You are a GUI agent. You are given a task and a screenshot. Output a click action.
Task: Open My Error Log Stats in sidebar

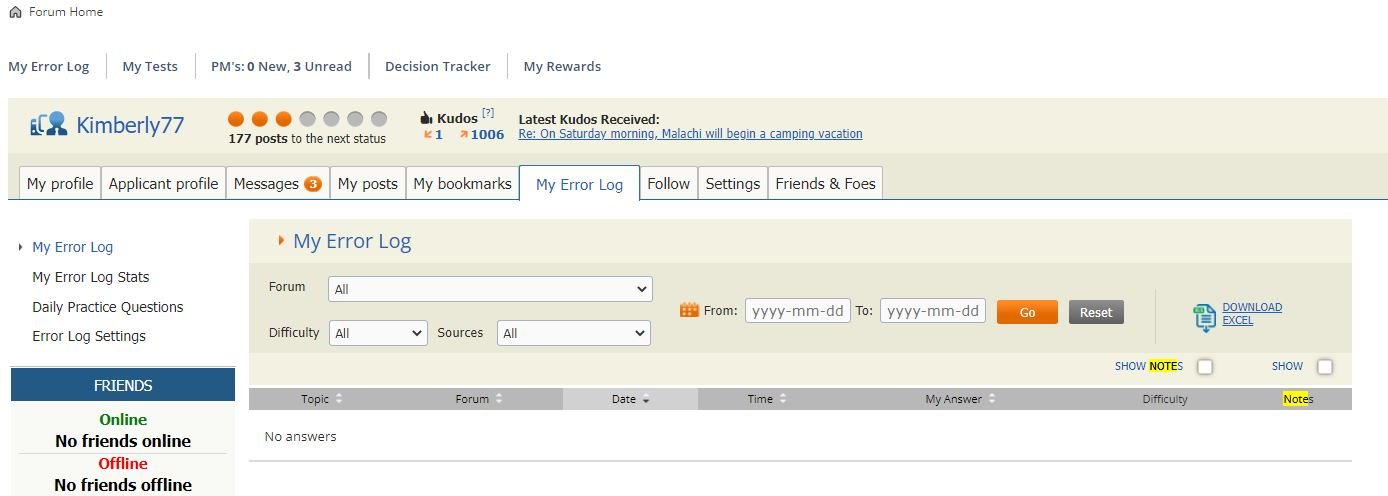tap(91, 277)
